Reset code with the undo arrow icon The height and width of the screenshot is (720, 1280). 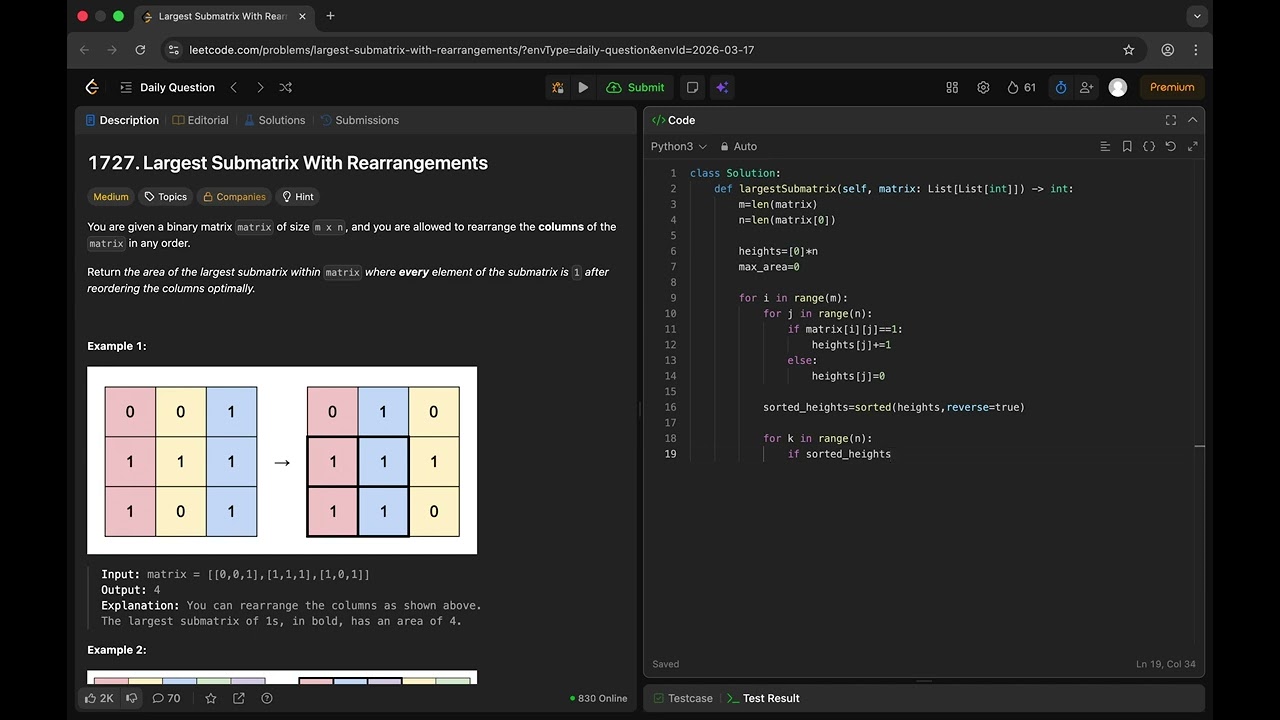coord(1171,146)
